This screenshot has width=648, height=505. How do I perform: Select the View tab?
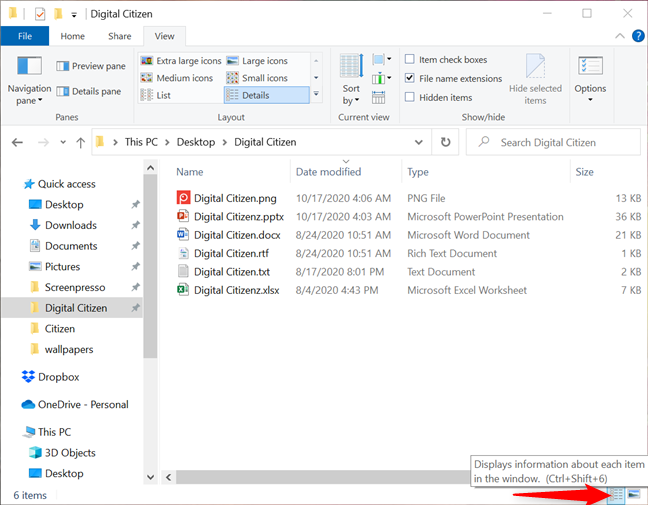(164, 36)
